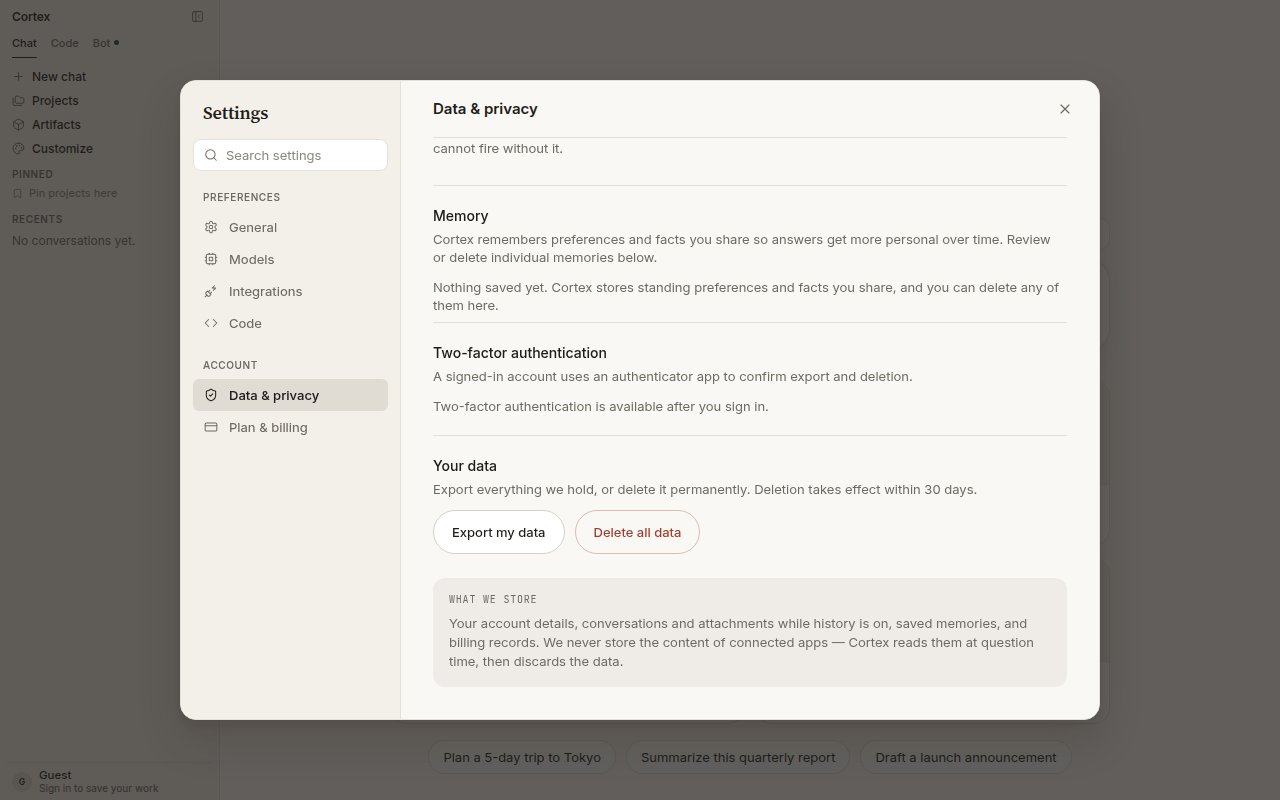Click the plus icon beside New chat

(x=18, y=76)
